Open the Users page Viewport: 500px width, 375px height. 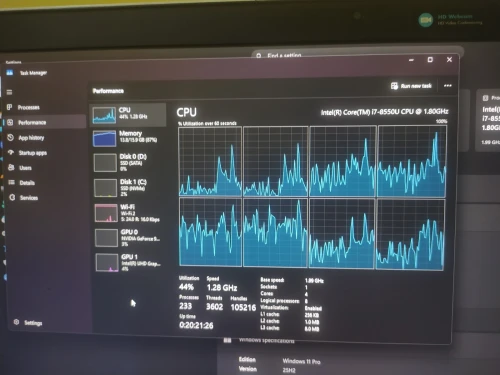pos(25,168)
